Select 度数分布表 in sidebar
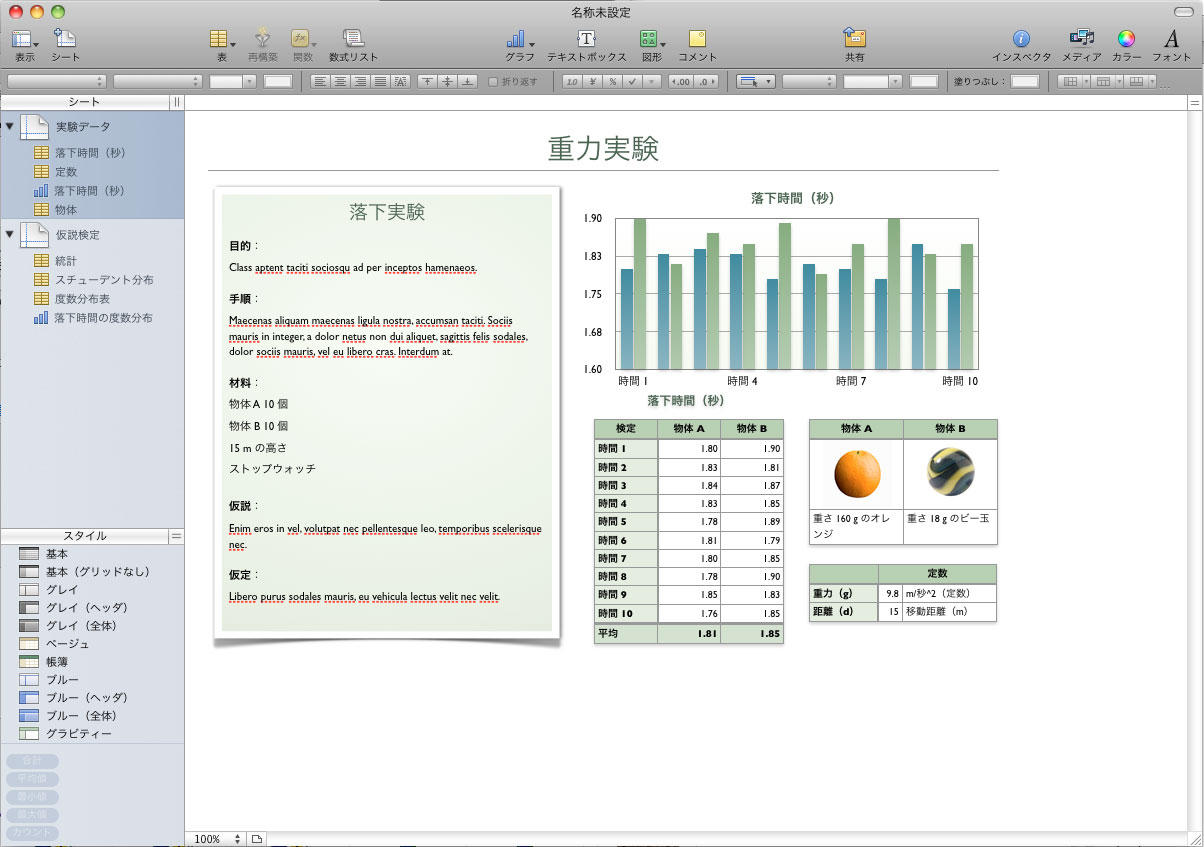 click(x=82, y=299)
